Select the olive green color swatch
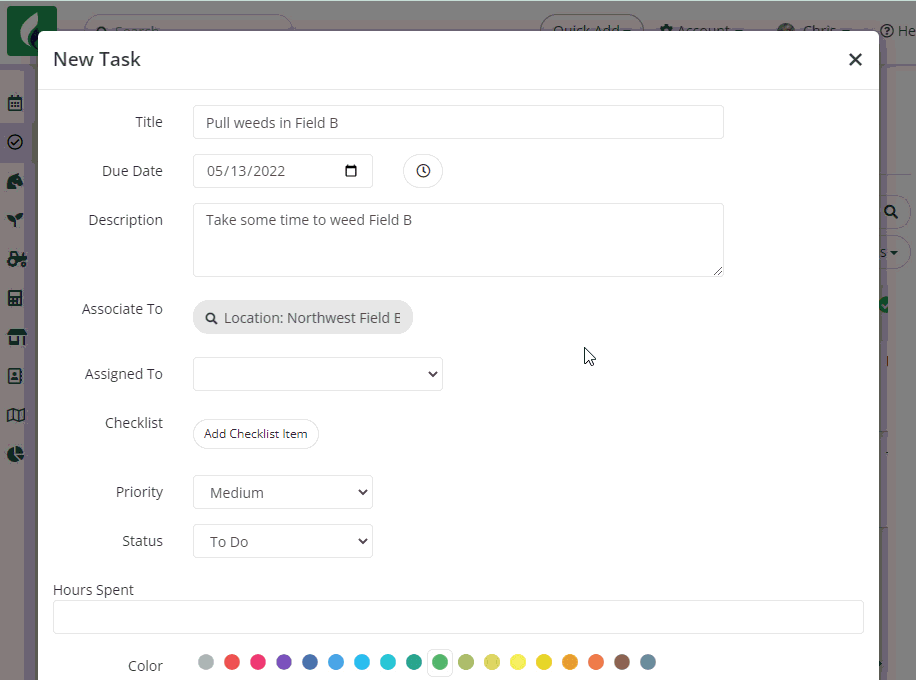This screenshot has width=916, height=680. pyautogui.click(x=466, y=662)
